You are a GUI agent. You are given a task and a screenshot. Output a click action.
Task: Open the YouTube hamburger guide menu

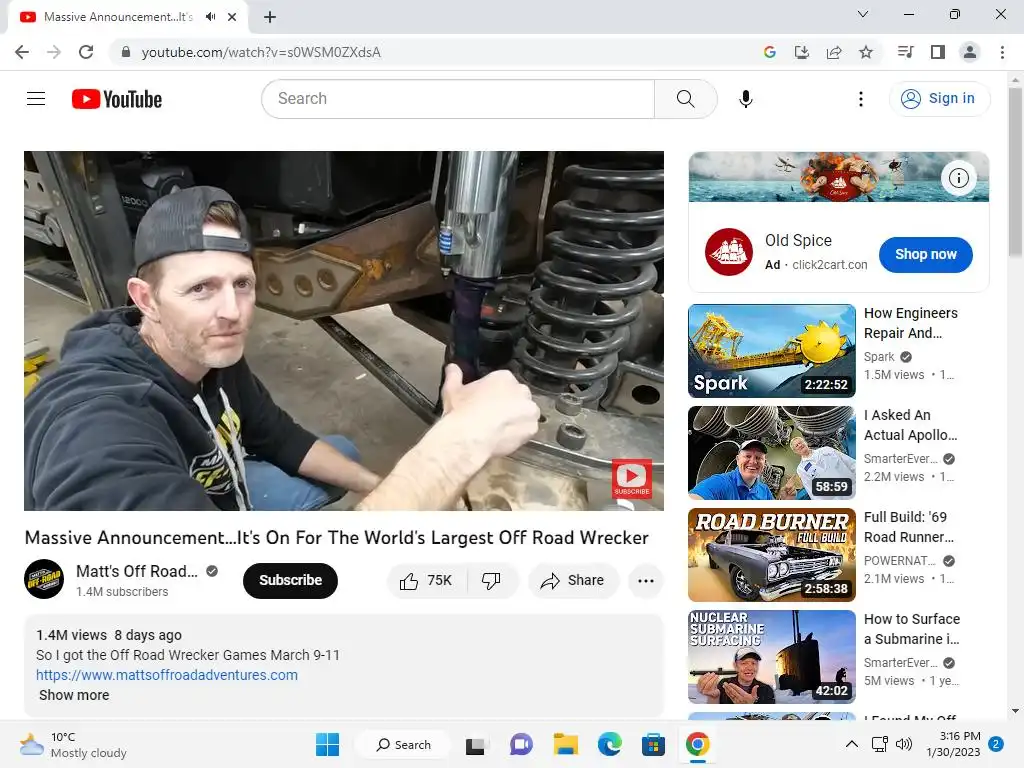pos(36,99)
